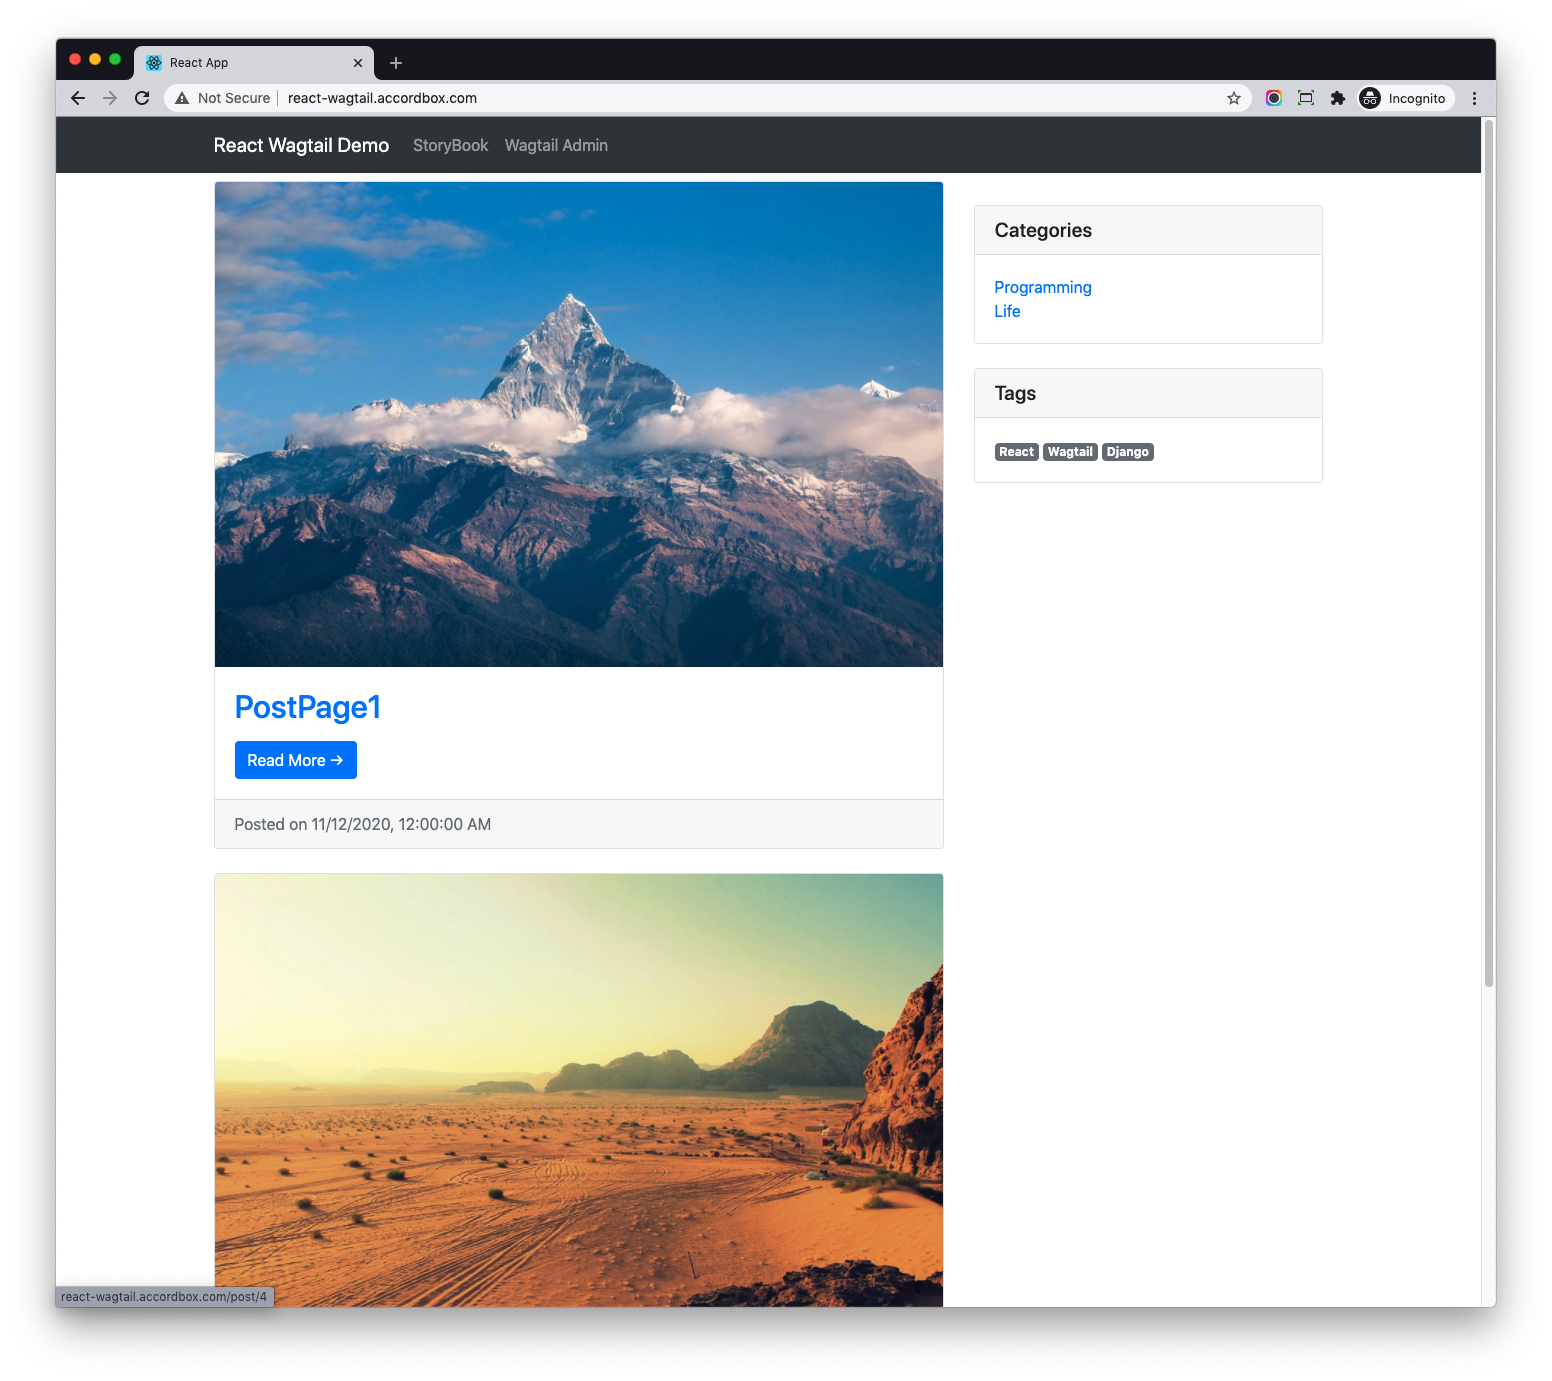1552x1381 pixels.
Task: Open the Chrome three-dot menu
Action: pyautogui.click(x=1474, y=98)
